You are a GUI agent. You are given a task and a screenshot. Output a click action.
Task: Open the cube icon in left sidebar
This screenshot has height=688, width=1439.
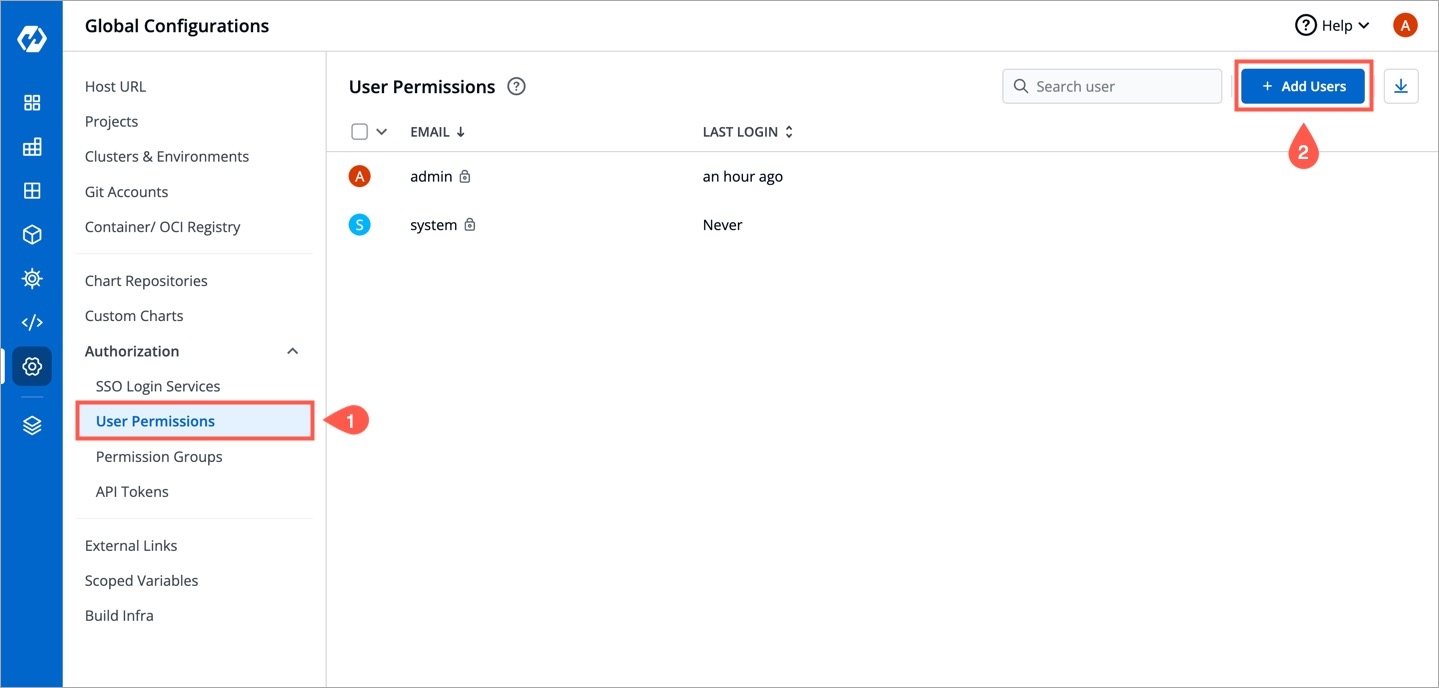(32, 234)
